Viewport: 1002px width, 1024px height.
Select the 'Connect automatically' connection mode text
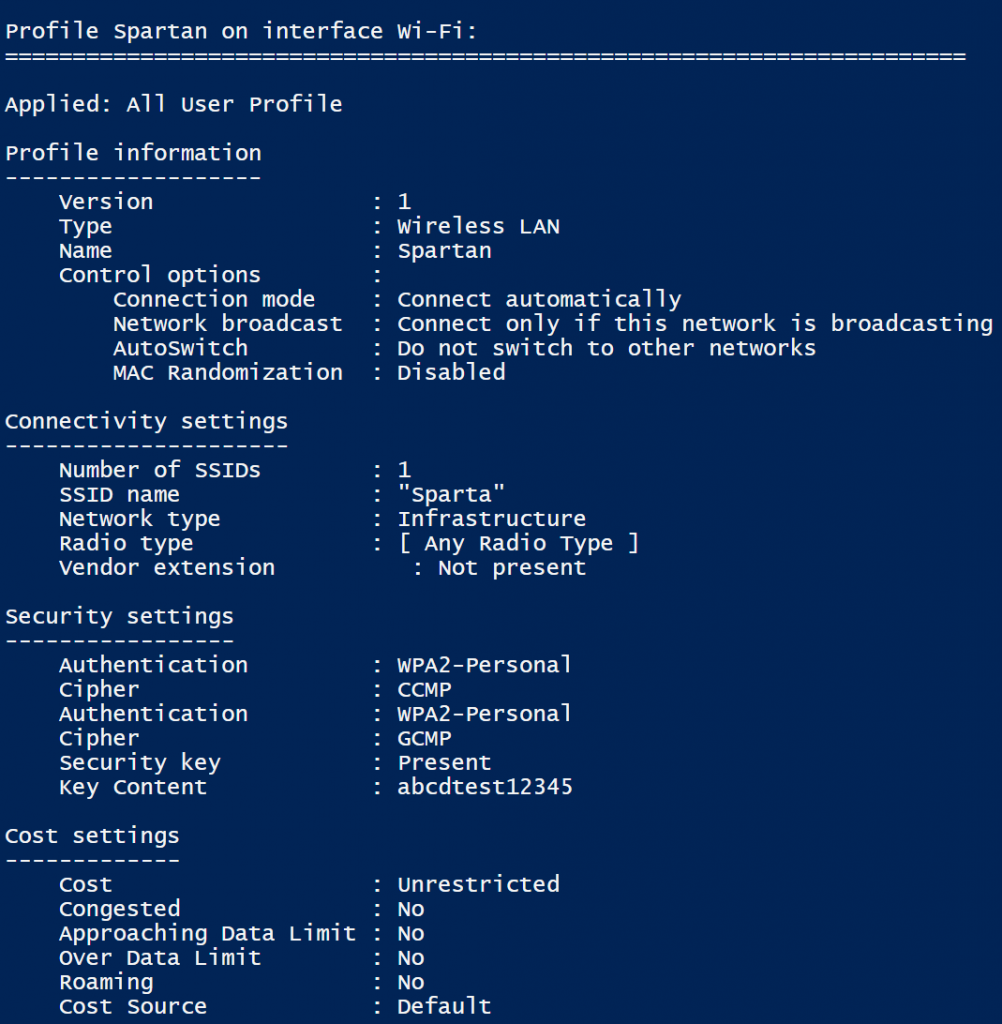539,299
